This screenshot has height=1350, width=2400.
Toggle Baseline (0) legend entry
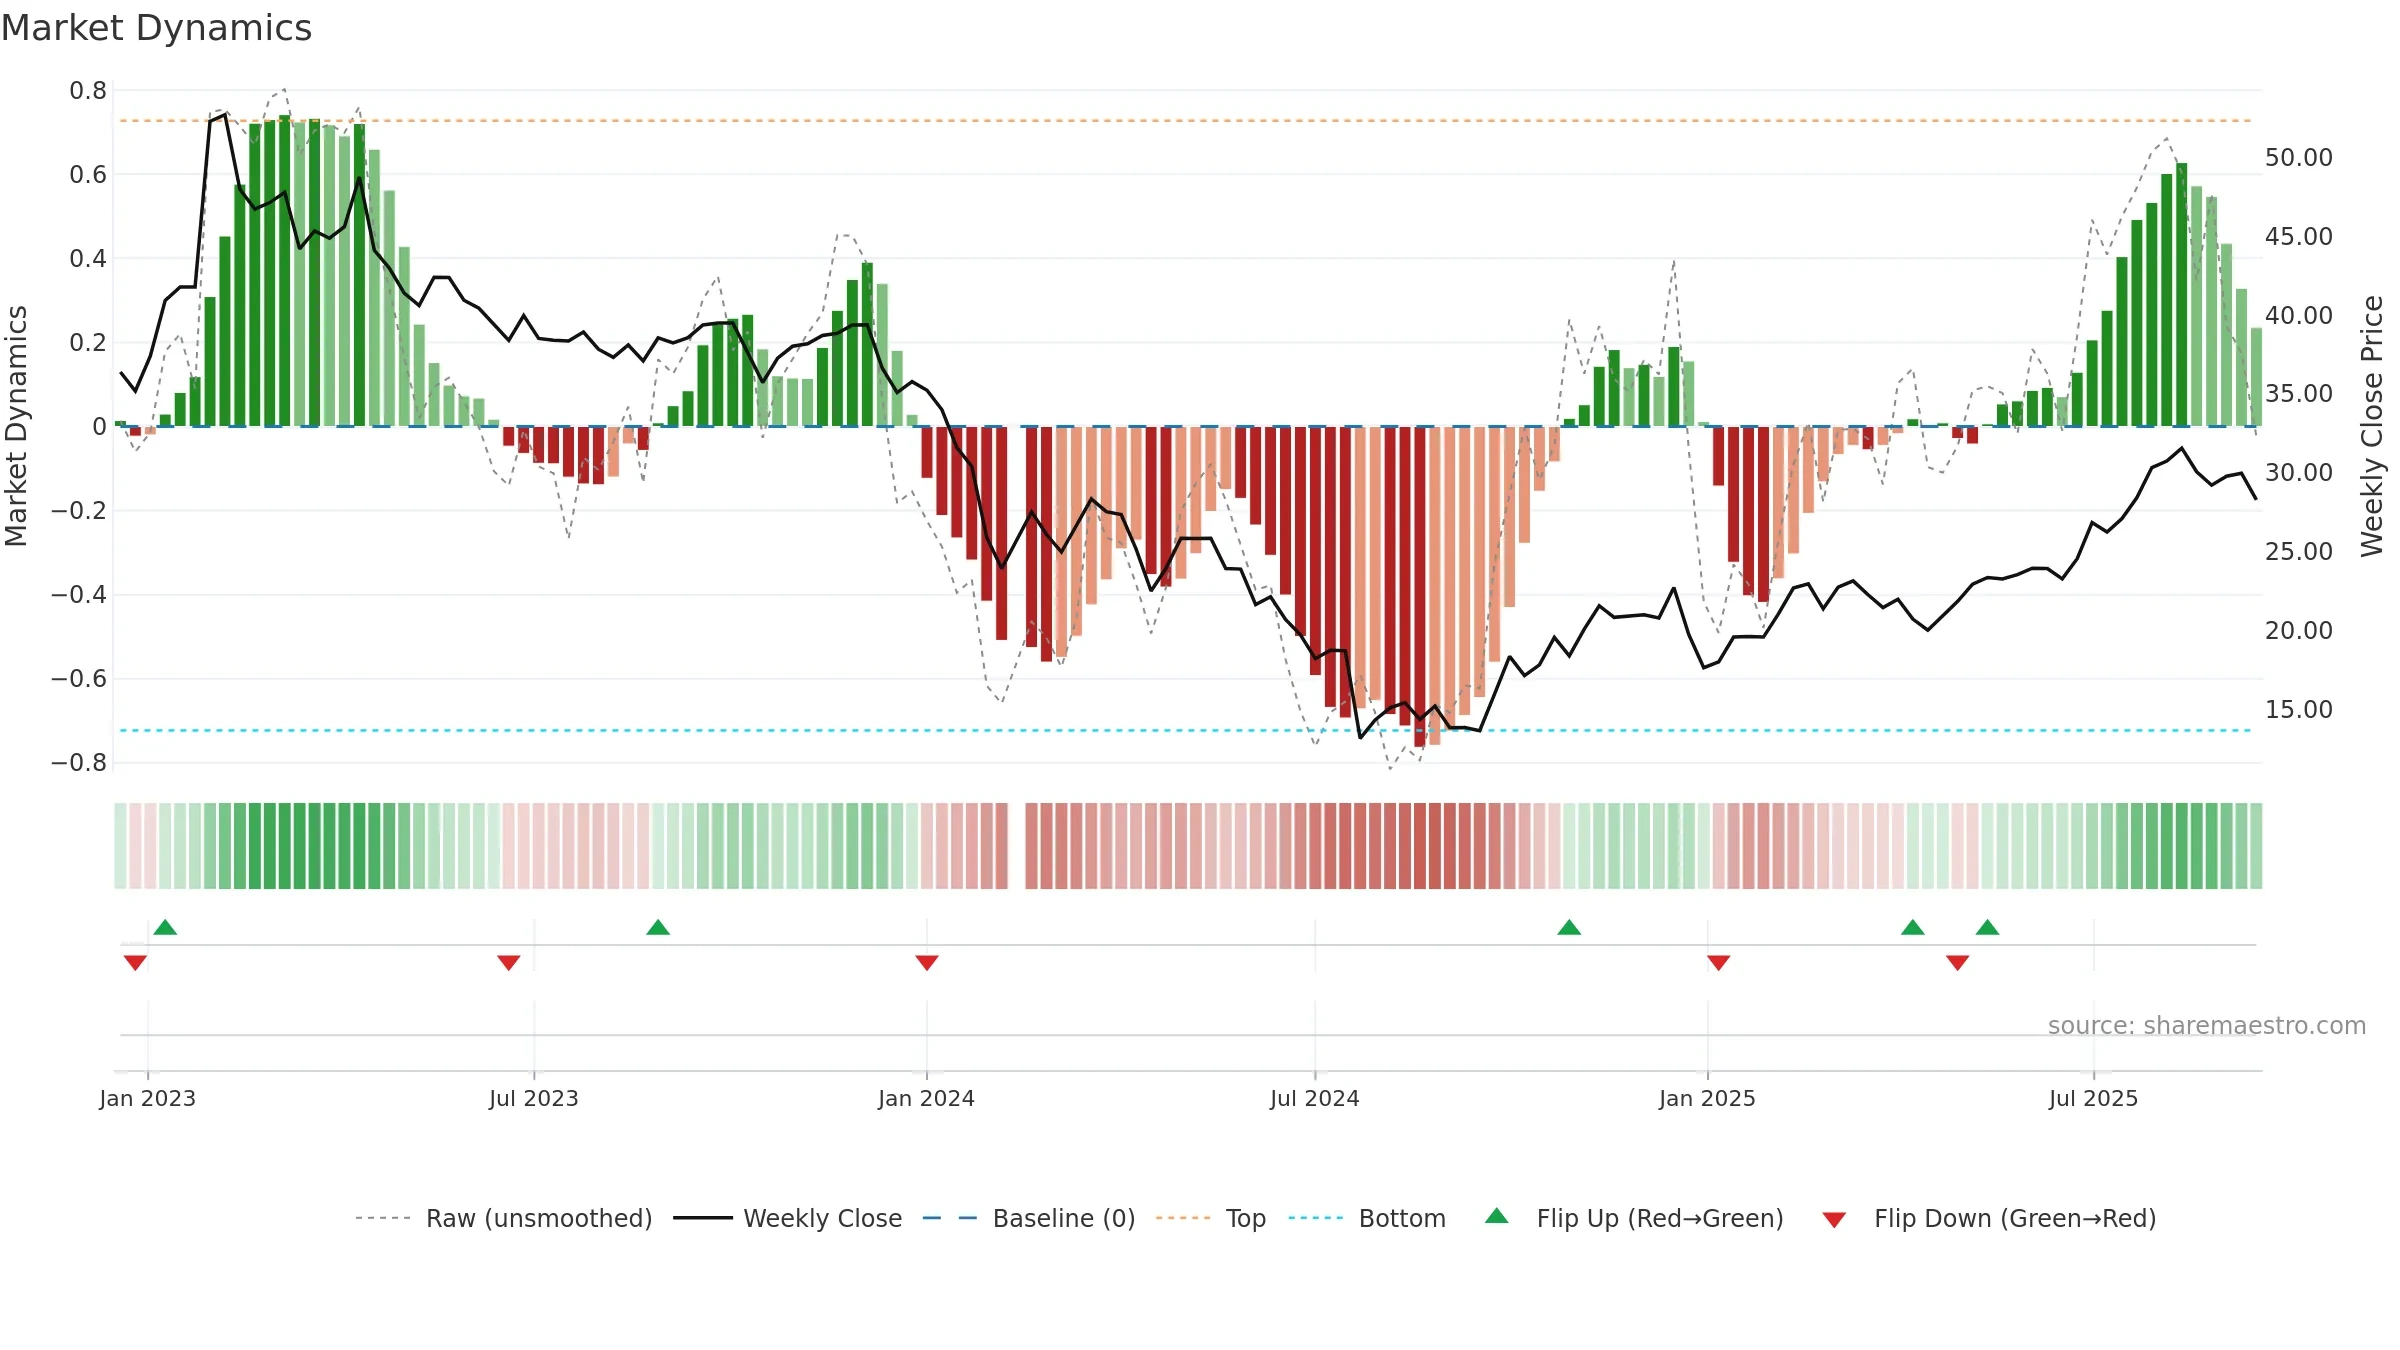point(1029,1218)
